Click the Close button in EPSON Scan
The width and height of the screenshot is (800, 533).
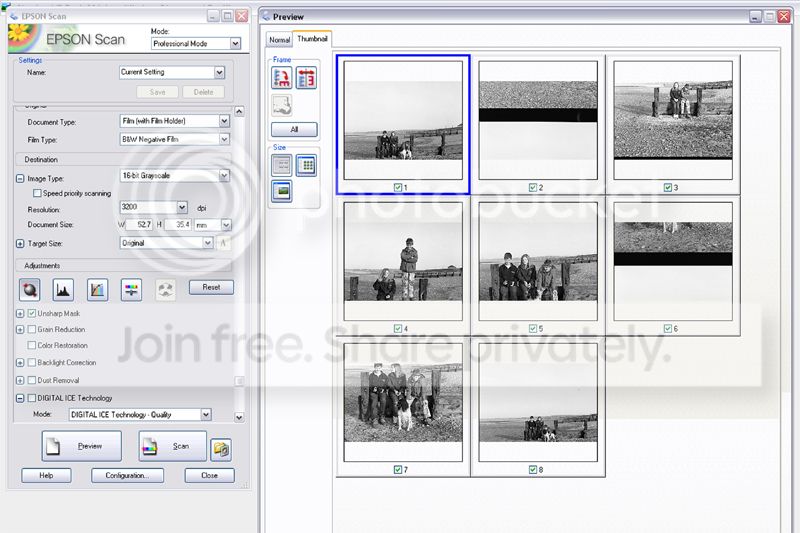click(x=210, y=475)
